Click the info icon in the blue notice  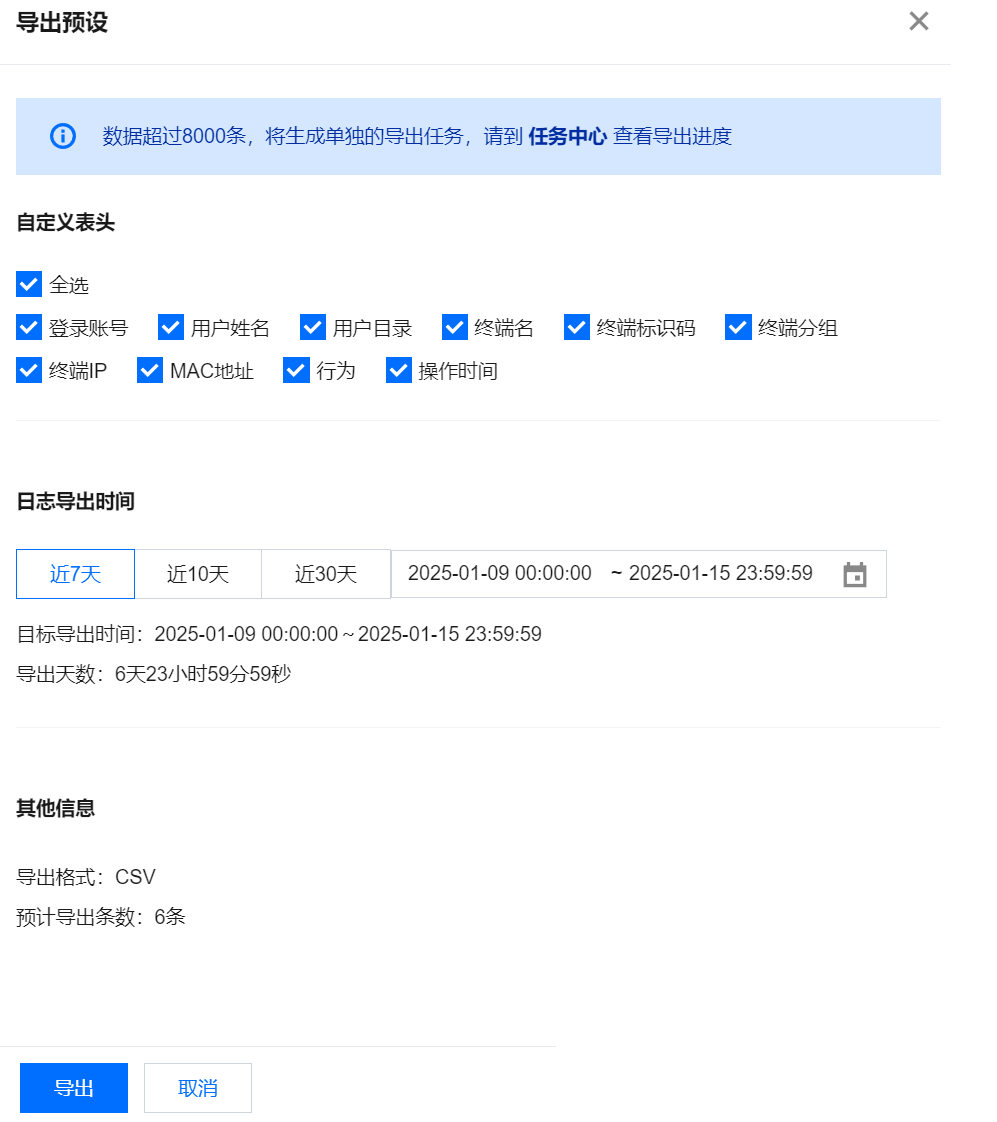(63, 136)
